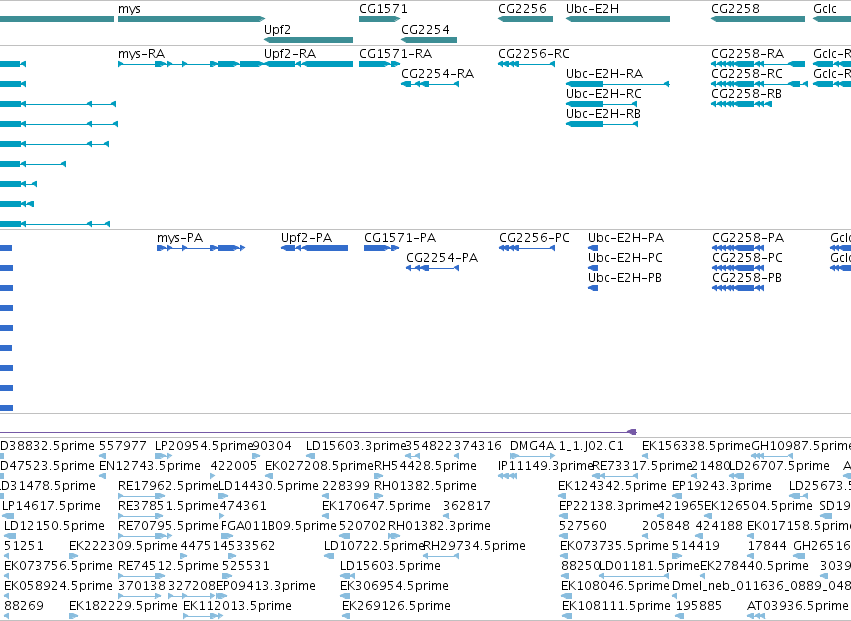Select the Ubc-E2H-RB transcript label

(x=603, y=114)
